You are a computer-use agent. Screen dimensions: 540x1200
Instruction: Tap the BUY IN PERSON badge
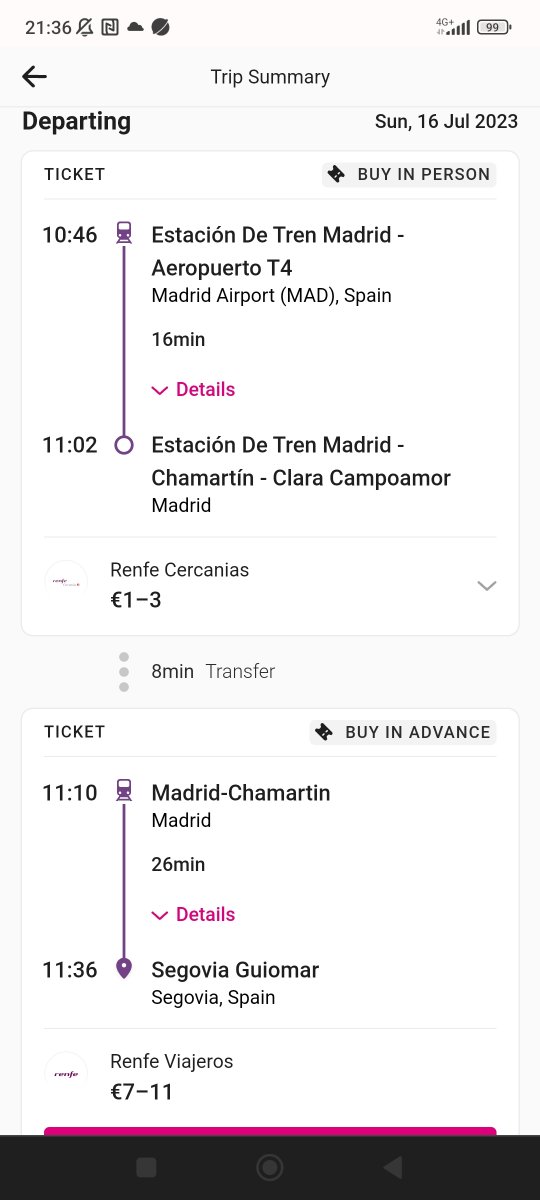pyautogui.click(x=410, y=175)
